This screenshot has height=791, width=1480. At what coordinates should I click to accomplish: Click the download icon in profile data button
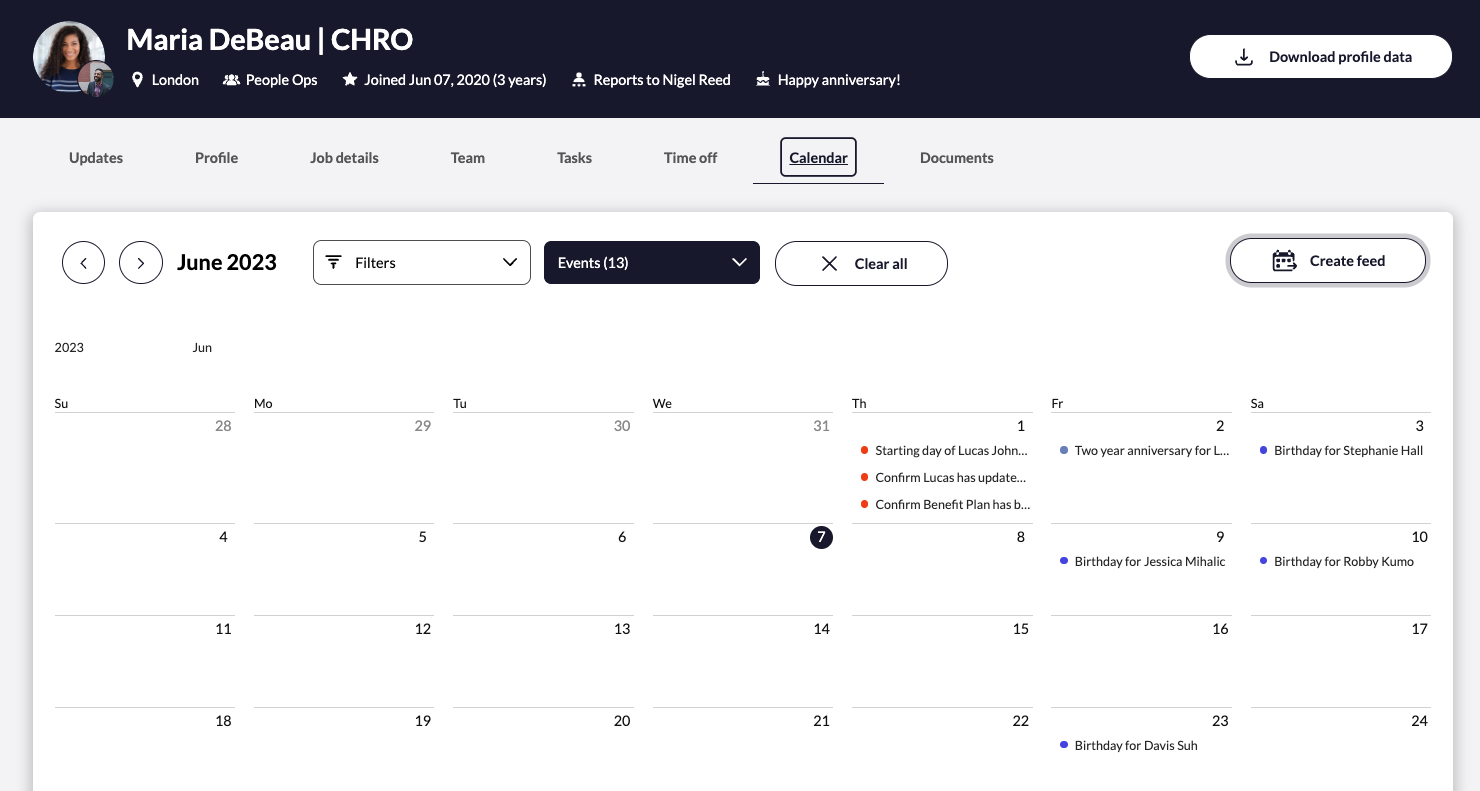point(1243,57)
